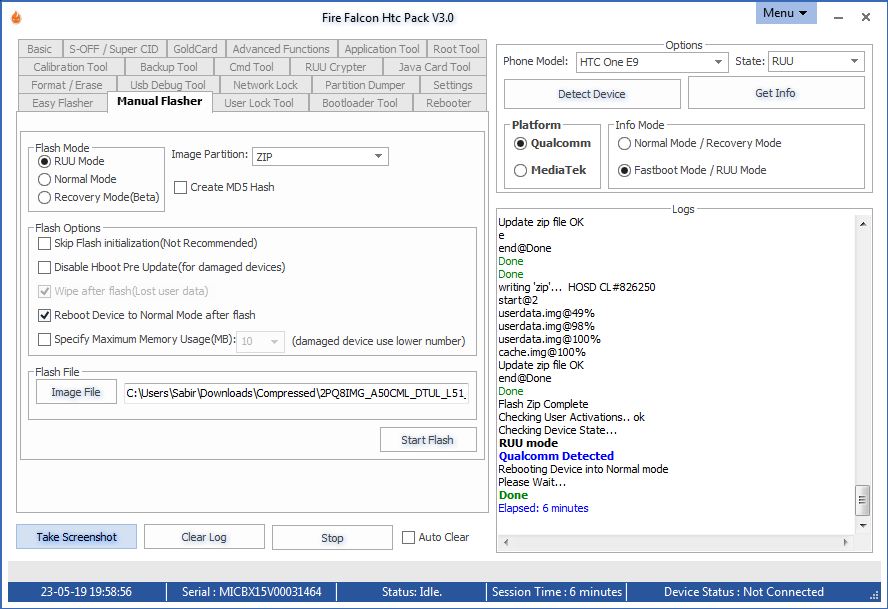The image size is (888, 609).
Task: Select the Cmd Tool tab
Action: [251, 67]
